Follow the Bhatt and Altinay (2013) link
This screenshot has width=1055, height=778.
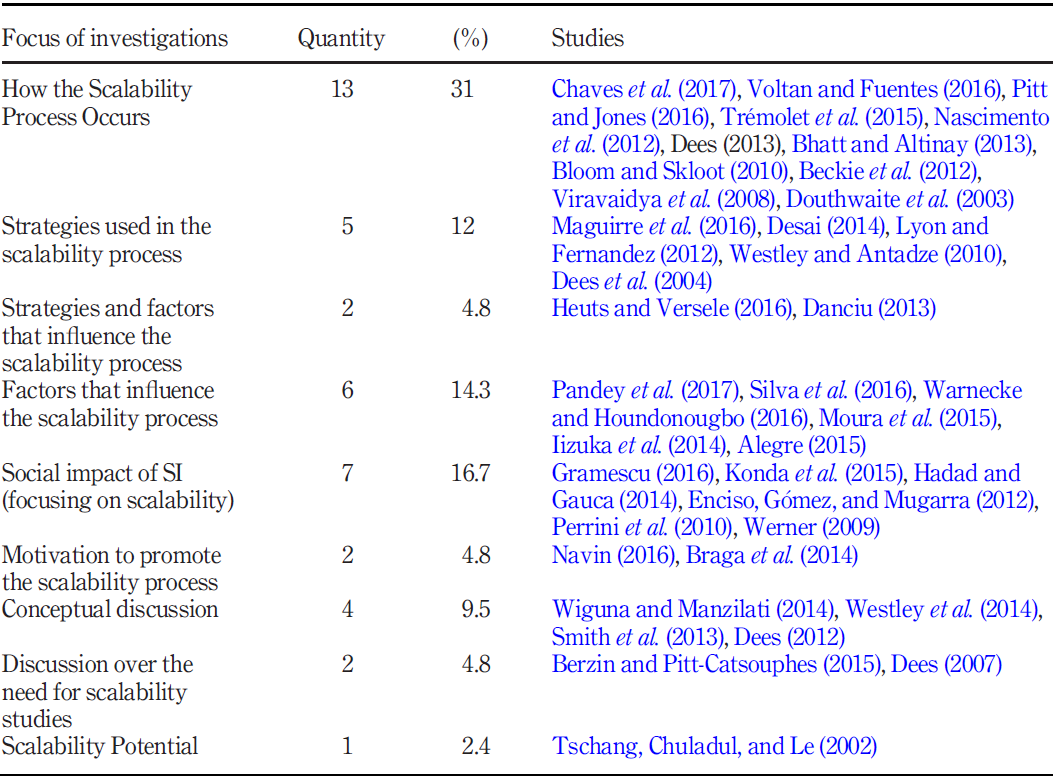pyautogui.click(x=911, y=144)
